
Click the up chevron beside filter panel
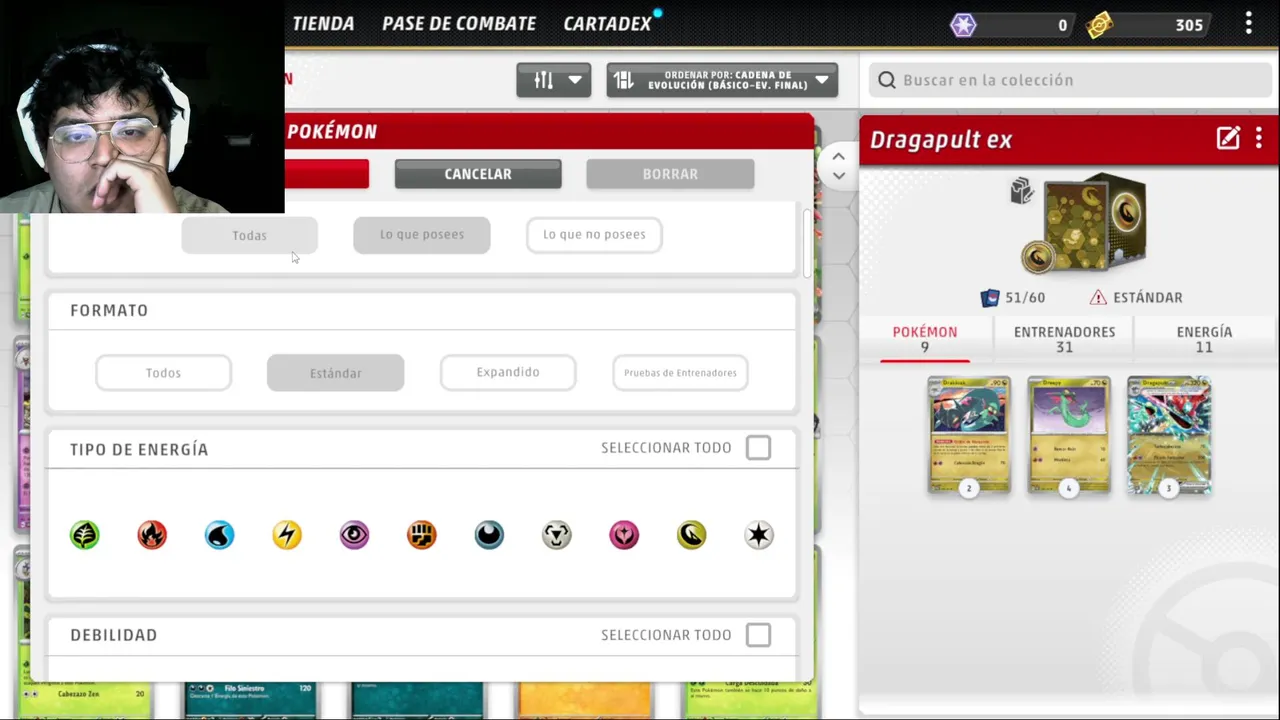(x=839, y=156)
